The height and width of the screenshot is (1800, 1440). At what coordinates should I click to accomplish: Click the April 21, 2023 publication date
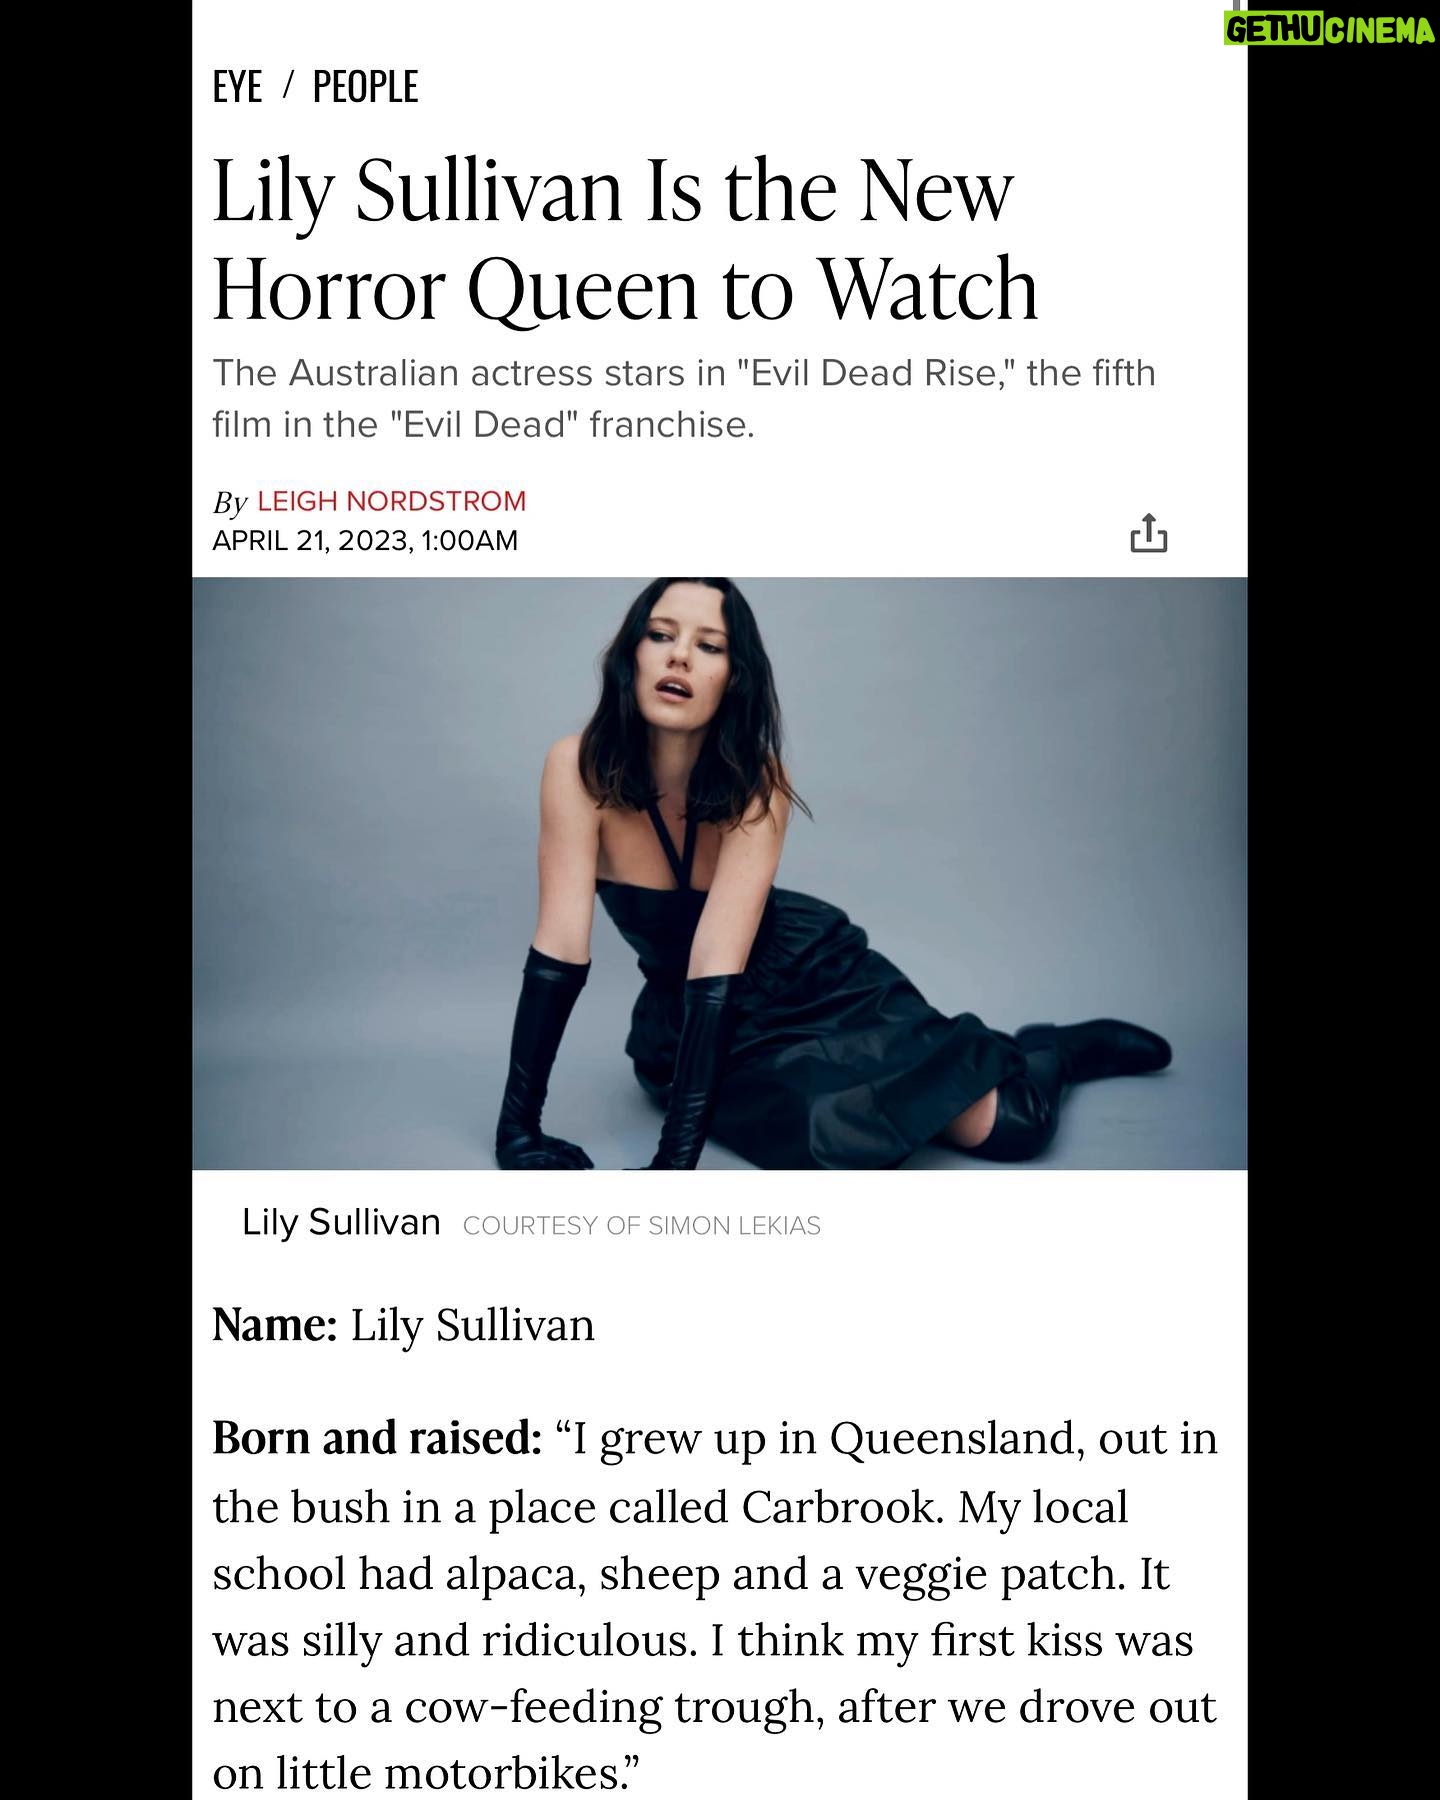pyautogui.click(x=365, y=541)
